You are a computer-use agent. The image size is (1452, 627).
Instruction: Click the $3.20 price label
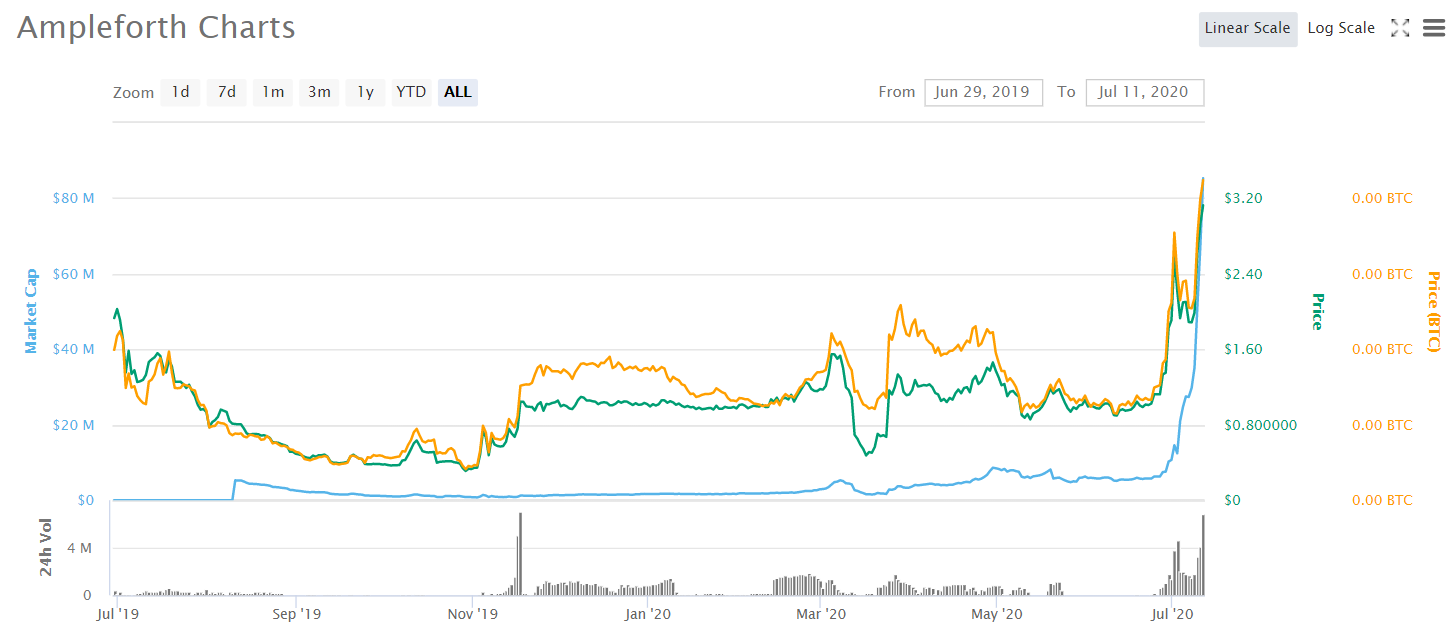click(x=1243, y=198)
